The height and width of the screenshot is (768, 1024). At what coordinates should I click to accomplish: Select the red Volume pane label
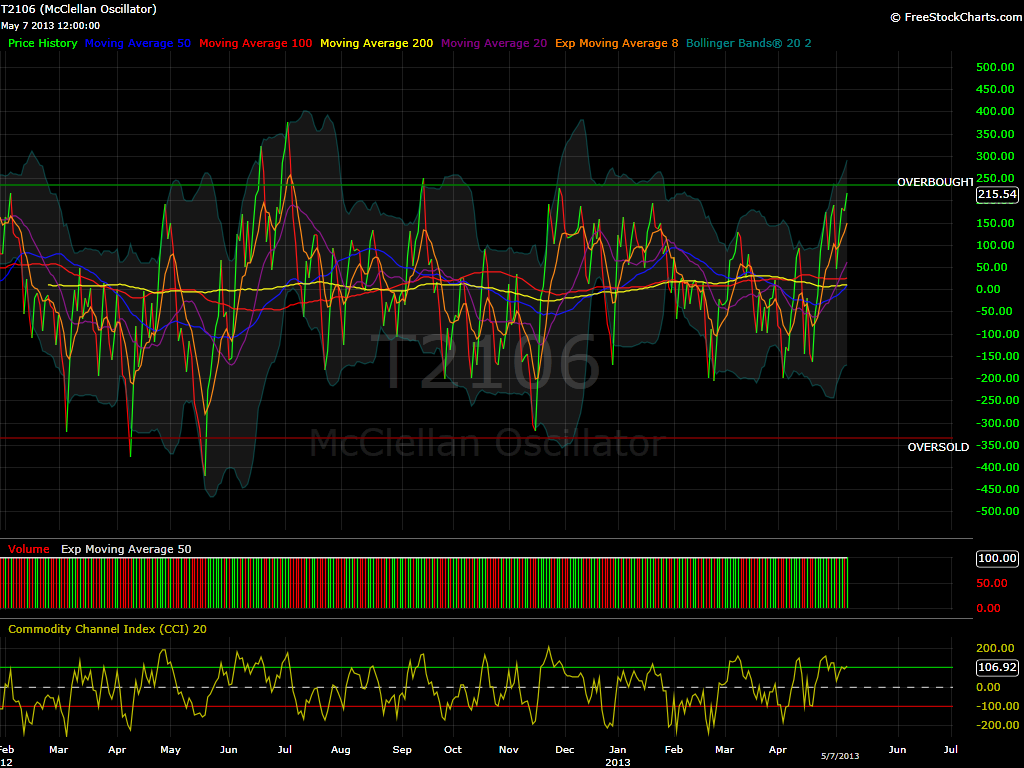(x=29, y=549)
